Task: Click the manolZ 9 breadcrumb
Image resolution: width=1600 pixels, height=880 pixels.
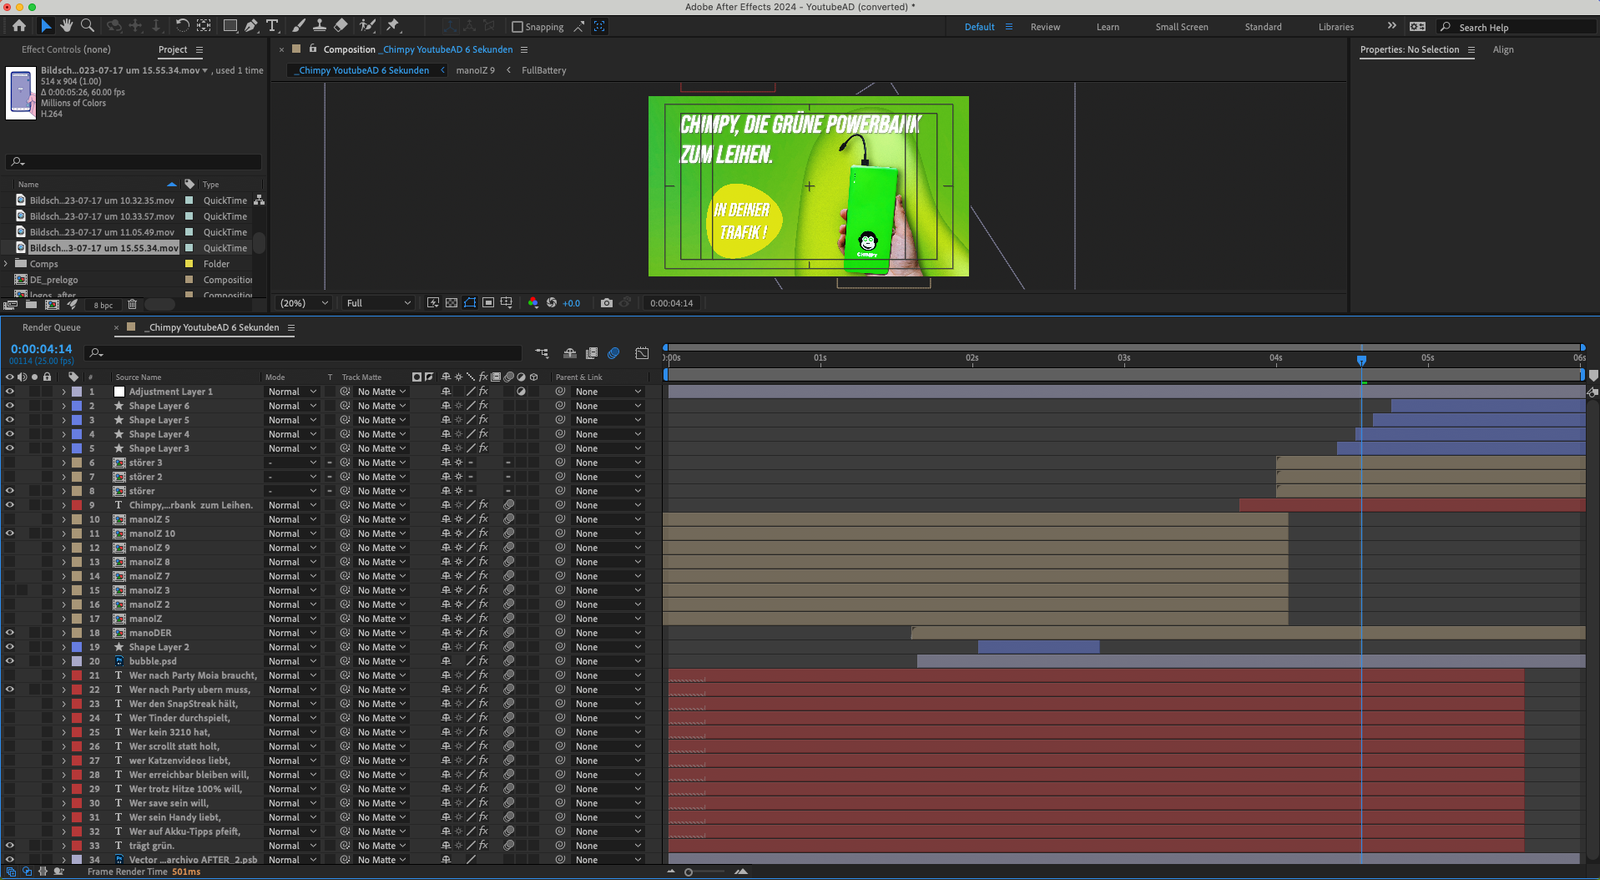Action: pos(475,70)
